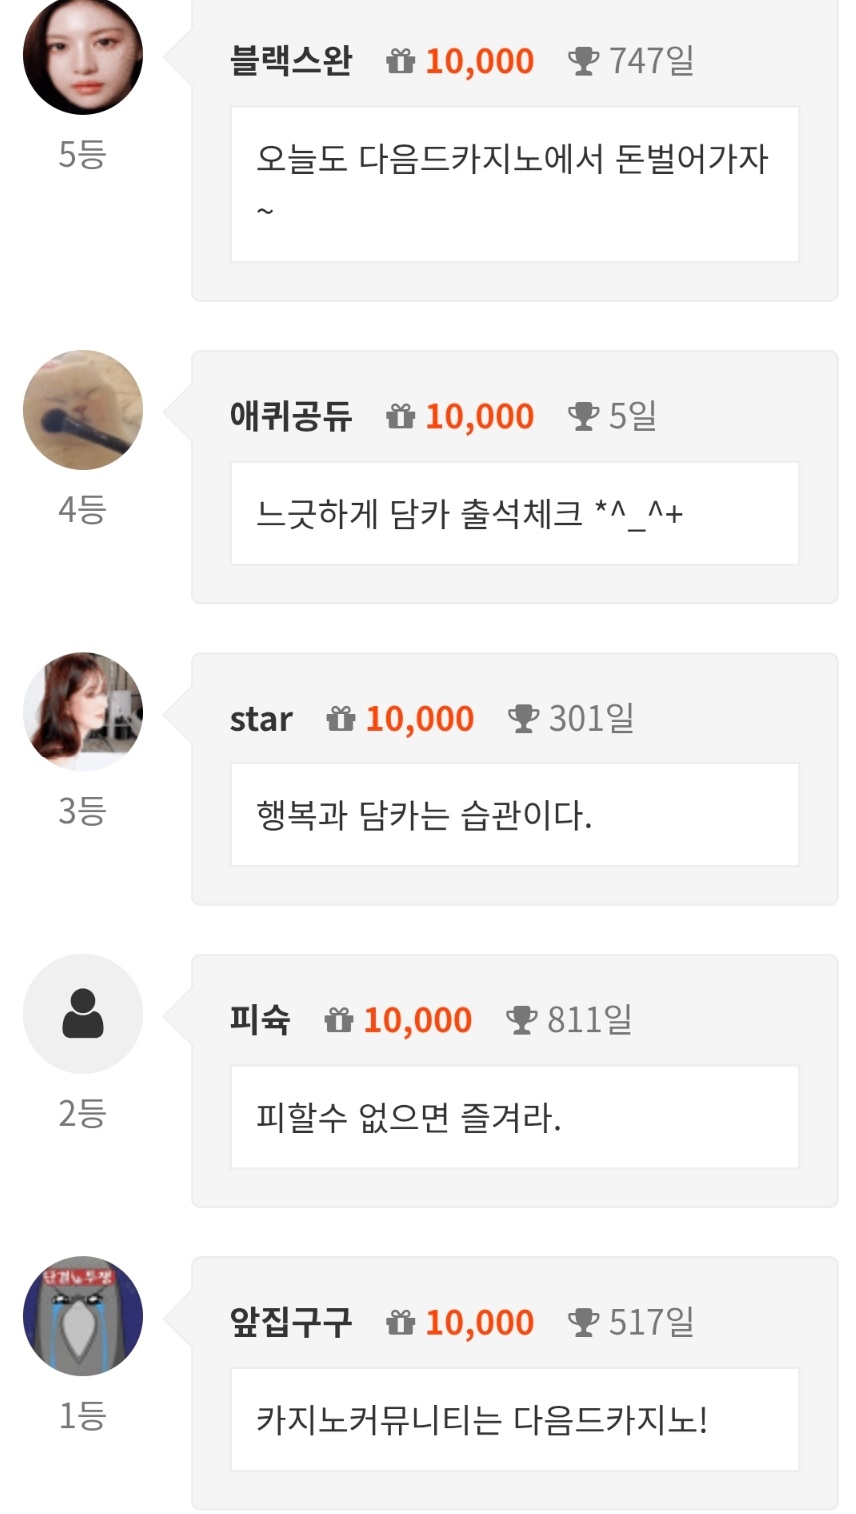This screenshot has width=856, height=1514.
Task: Select the username star
Action: (x=261, y=719)
